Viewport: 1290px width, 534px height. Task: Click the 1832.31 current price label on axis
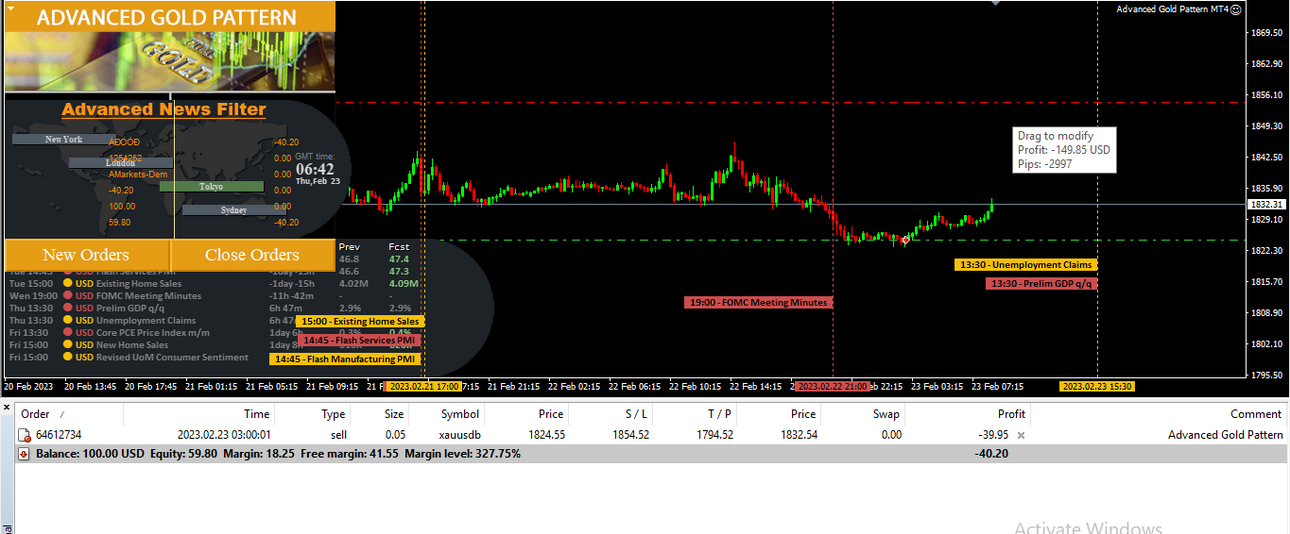pos(1266,204)
